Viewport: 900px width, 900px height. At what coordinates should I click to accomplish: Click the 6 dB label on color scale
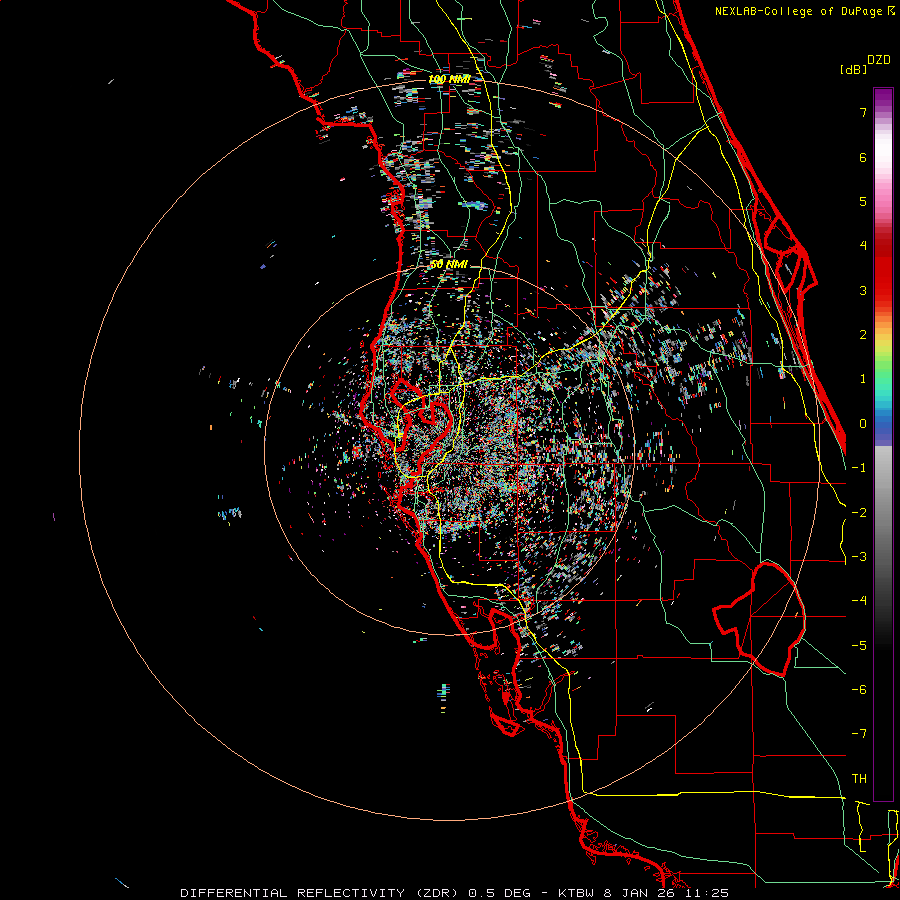(863, 157)
